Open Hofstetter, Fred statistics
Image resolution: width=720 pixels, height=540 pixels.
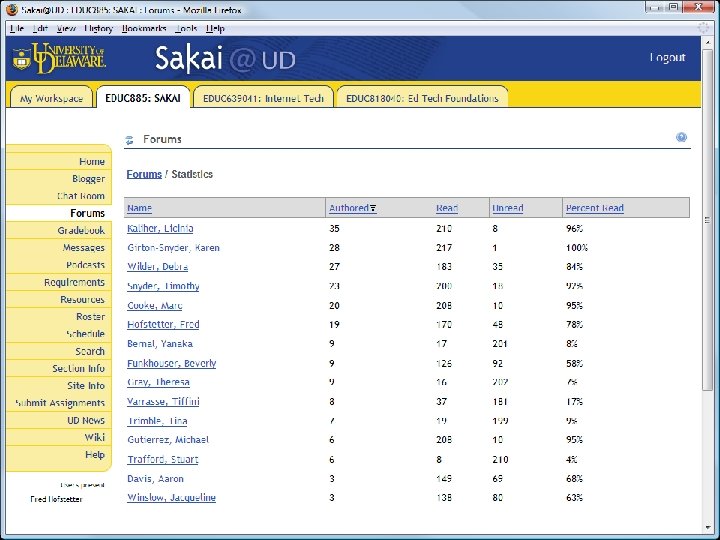tap(163, 324)
